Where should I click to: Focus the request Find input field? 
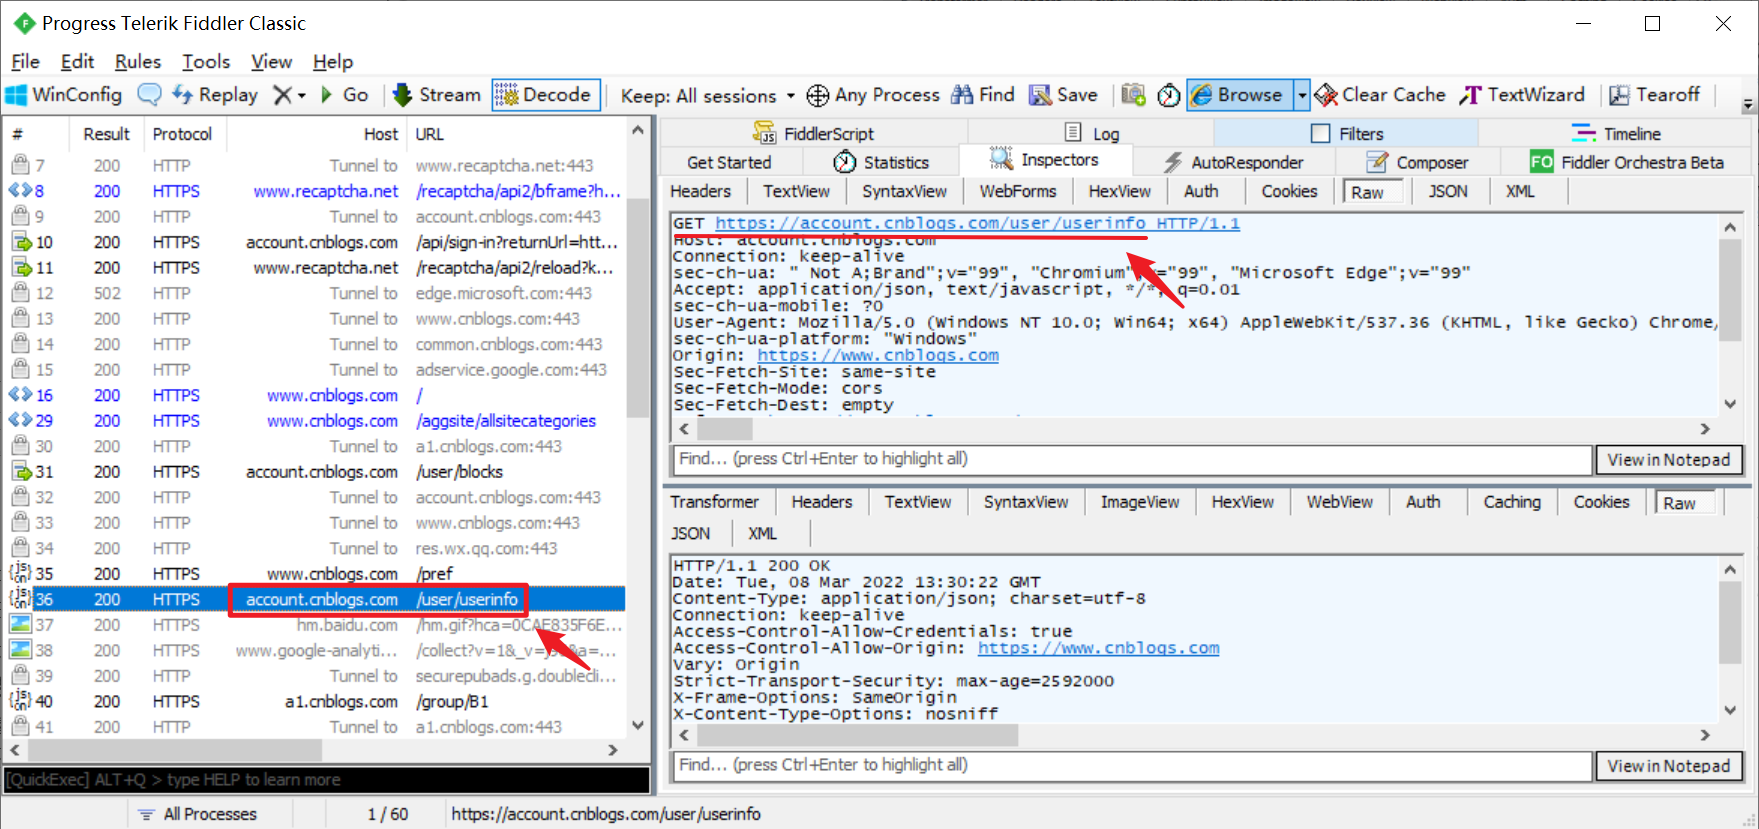click(x=1133, y=459)
